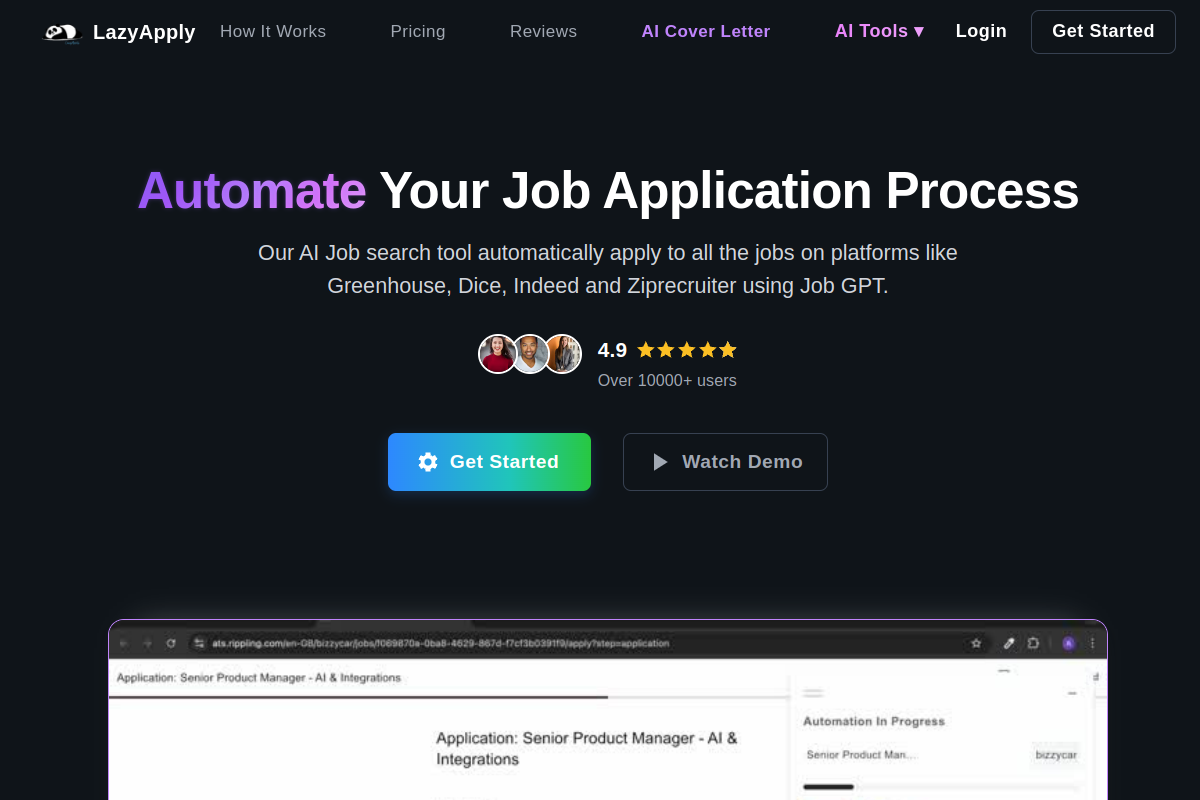The width and height of the screenshot is (1200, 800).
Task: Open the How It Works section
Action: pos(273,32)
